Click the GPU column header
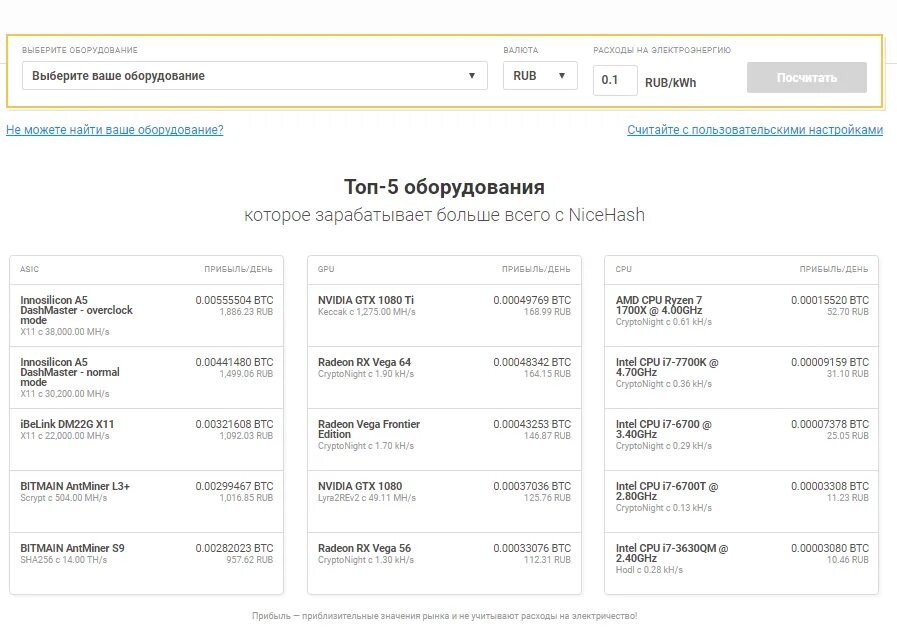 coord(326,269)
